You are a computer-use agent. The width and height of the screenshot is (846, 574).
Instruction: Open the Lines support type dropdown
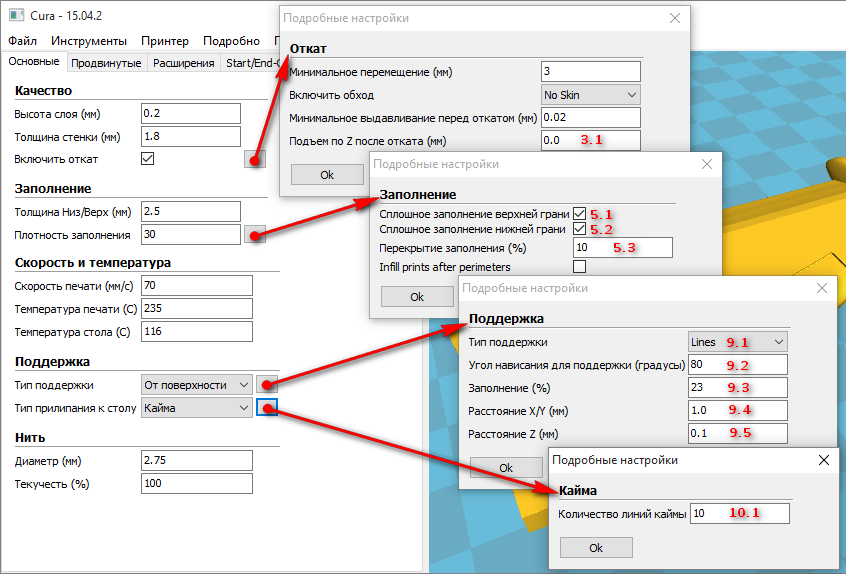click(x=738, y=342)
